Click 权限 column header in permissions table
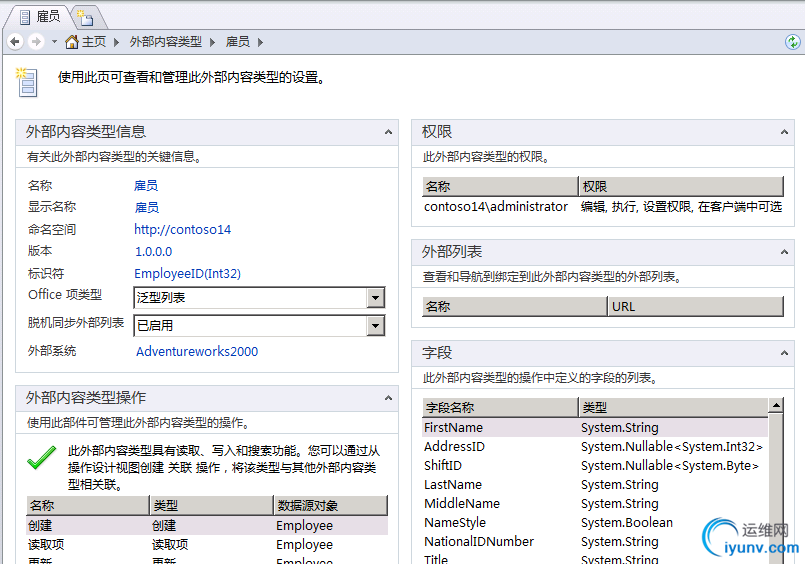The image size is (805, 564). pyautogui.click(x=681, y=186)
